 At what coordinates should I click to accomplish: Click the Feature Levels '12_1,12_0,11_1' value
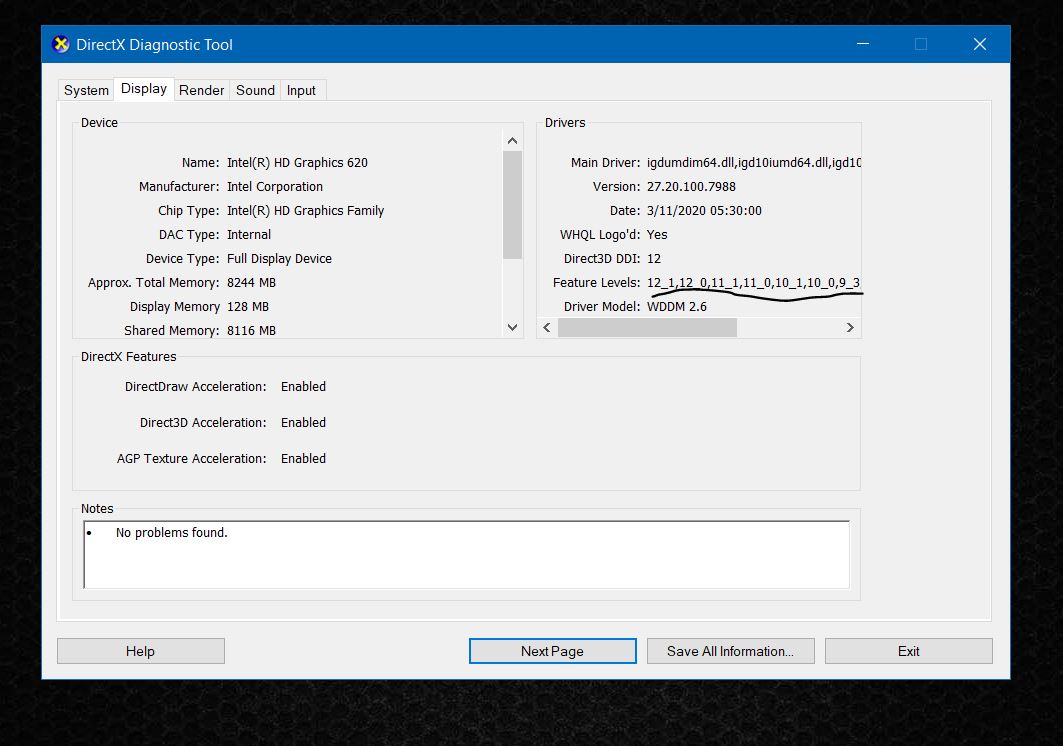pyautogui.click(x=754, y=283)
